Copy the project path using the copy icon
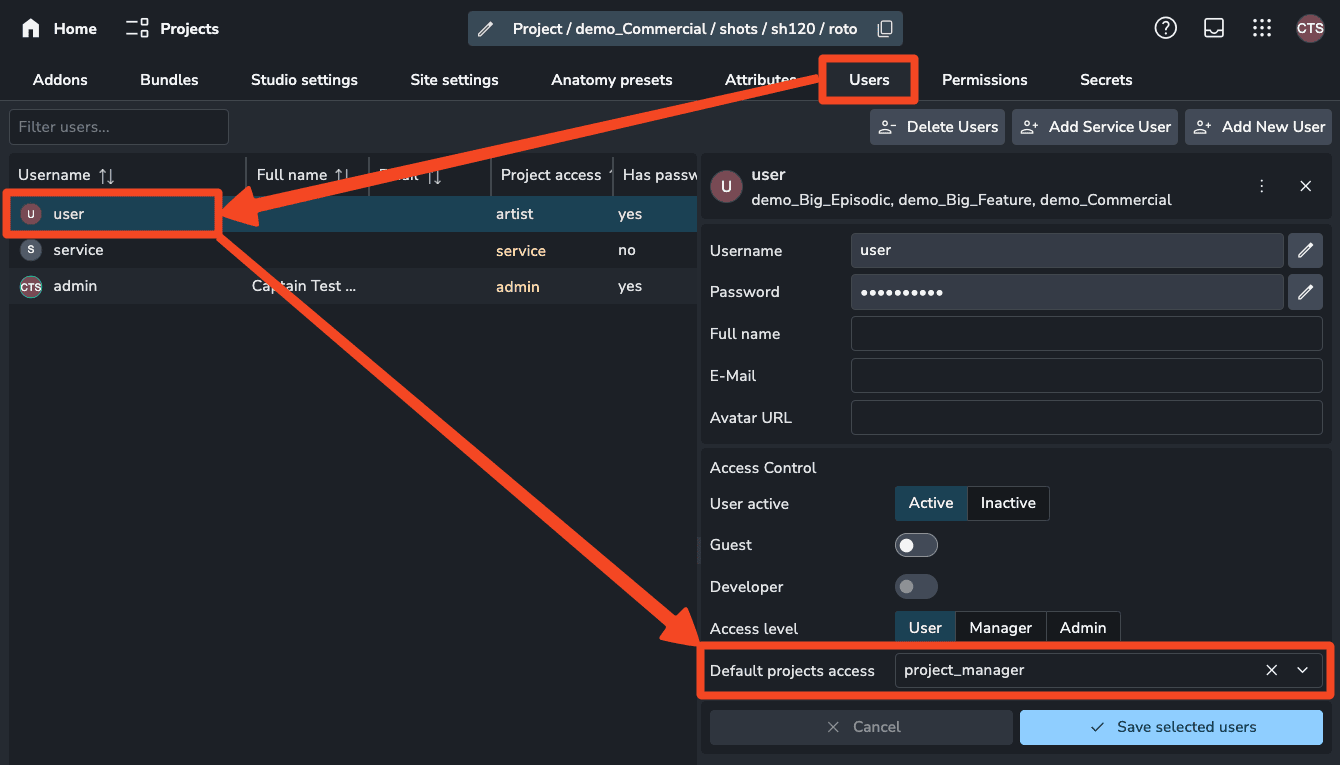Screen dimensions: 1340x765 (885, 28)
